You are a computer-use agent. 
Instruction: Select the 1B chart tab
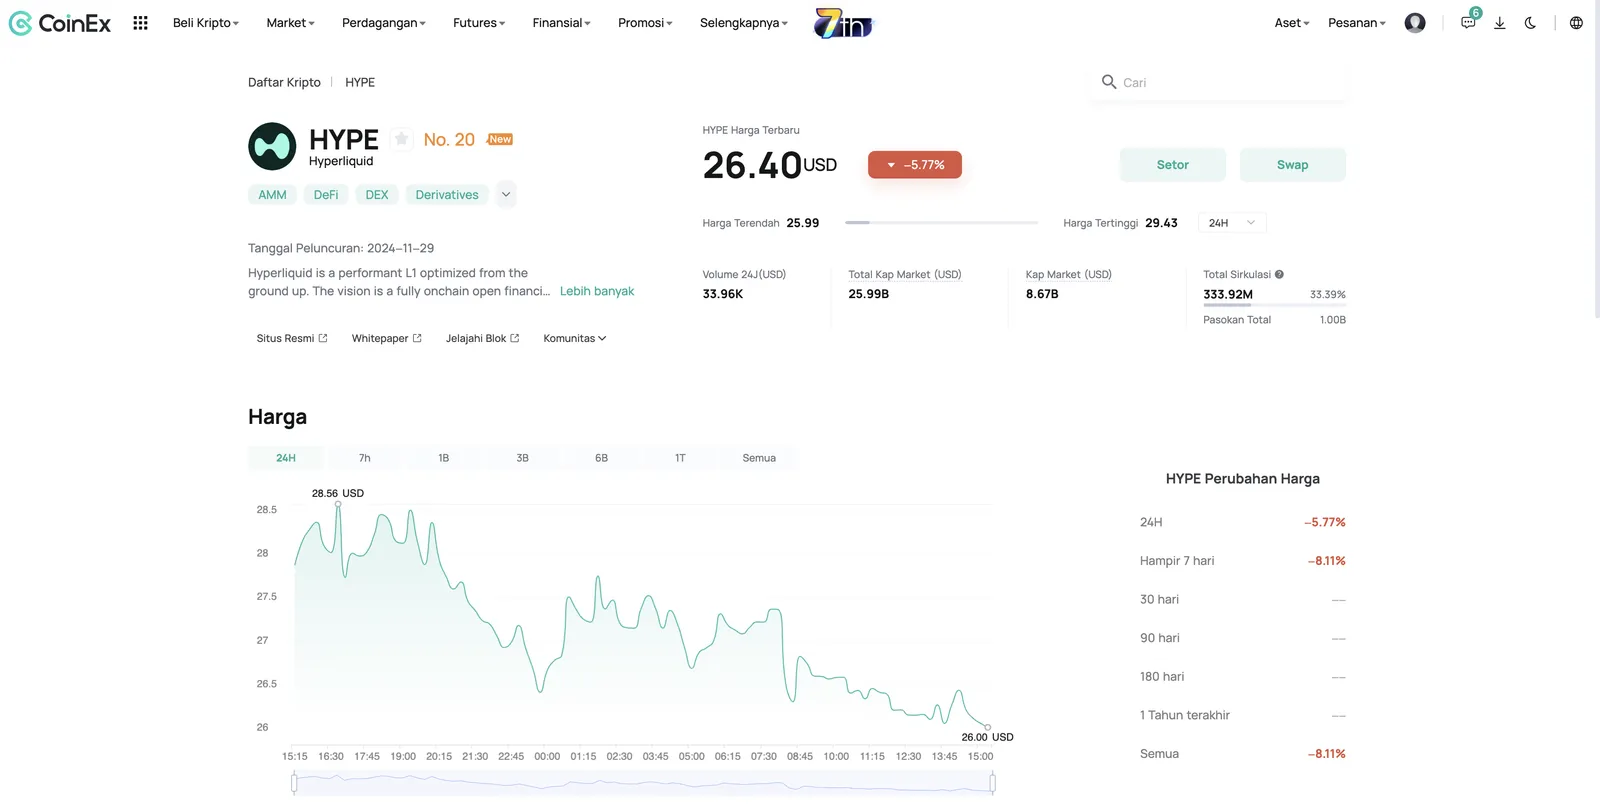pos(444,458)
